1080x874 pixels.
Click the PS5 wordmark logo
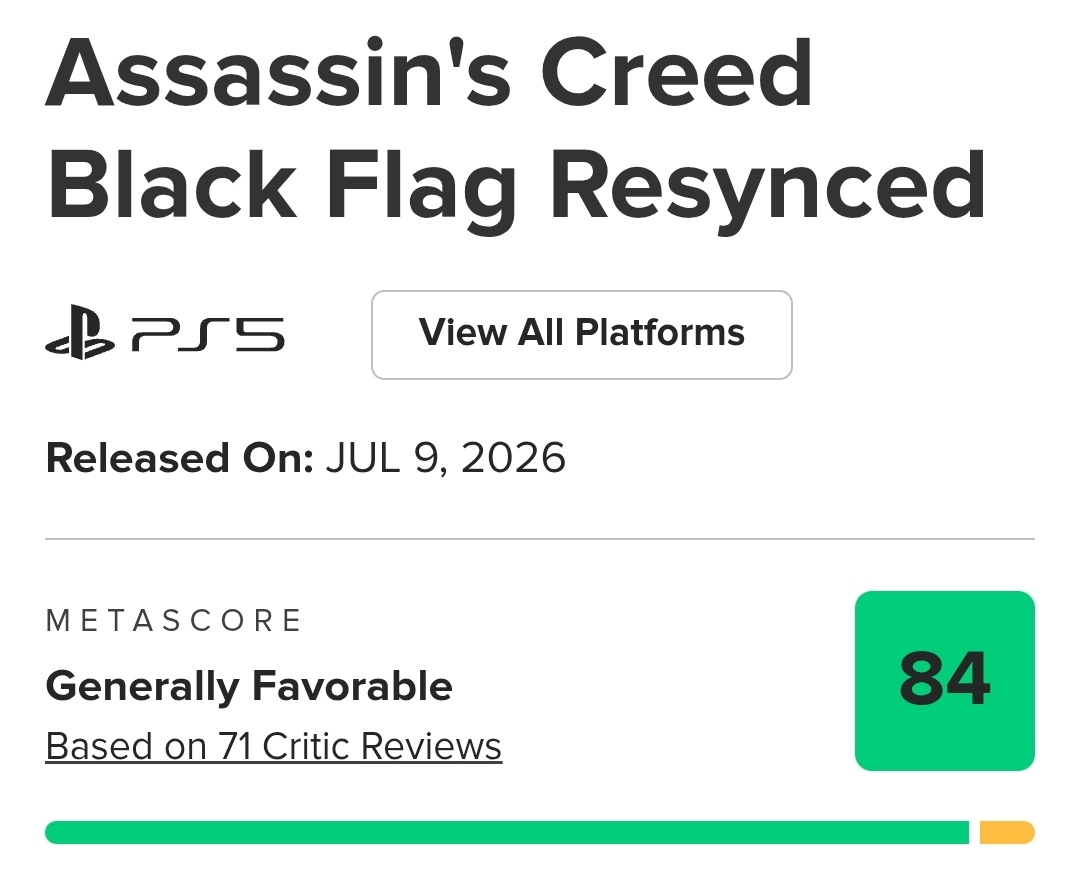point(207,334)
